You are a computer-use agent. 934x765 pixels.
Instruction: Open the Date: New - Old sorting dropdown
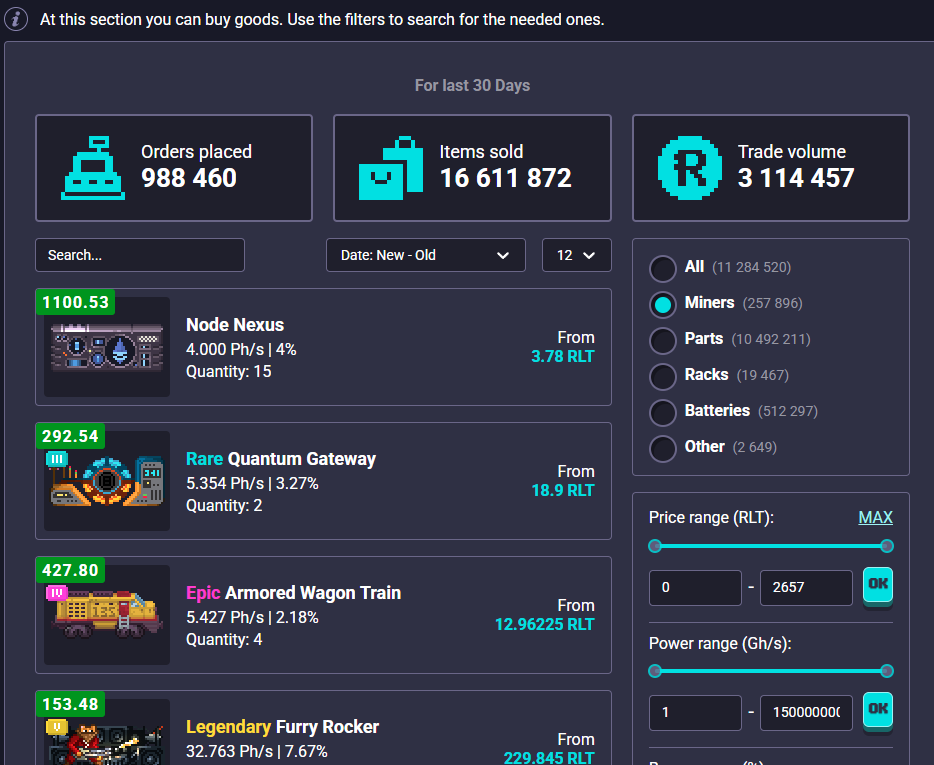425,255
